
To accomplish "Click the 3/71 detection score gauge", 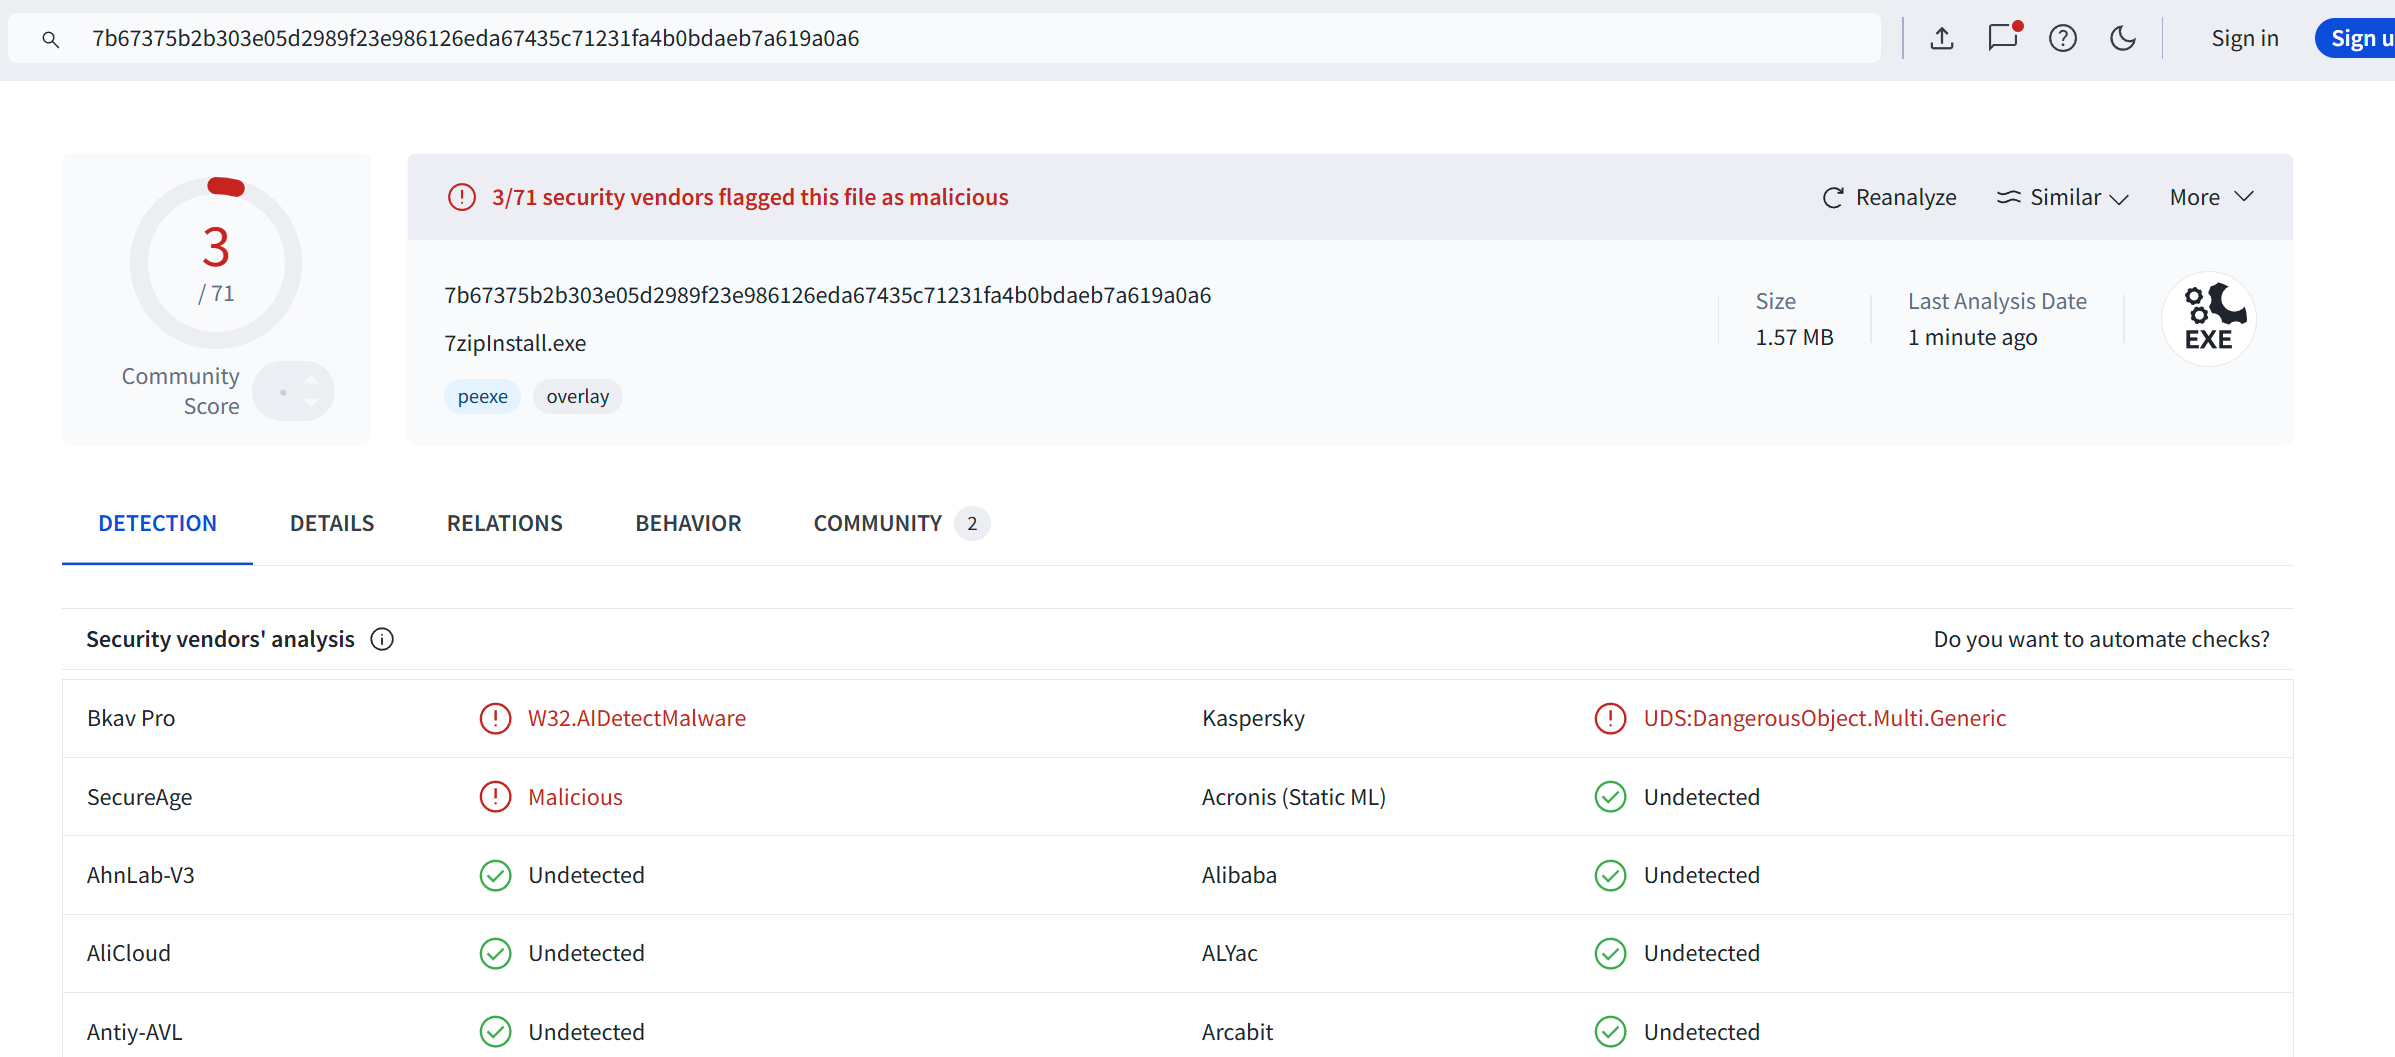I will point(216,262).
